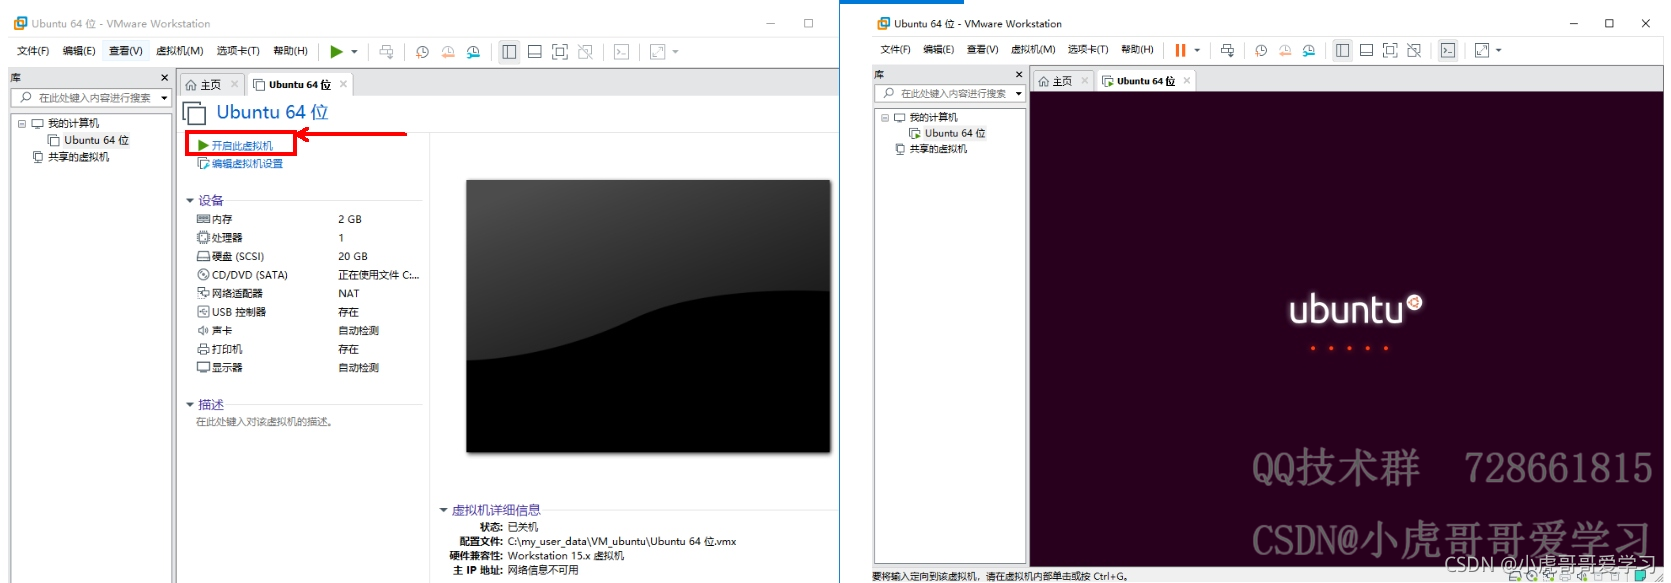Click 硬盘 (SCSI) device row
The image size is (1671, 583).
click(x=308, y=256)
